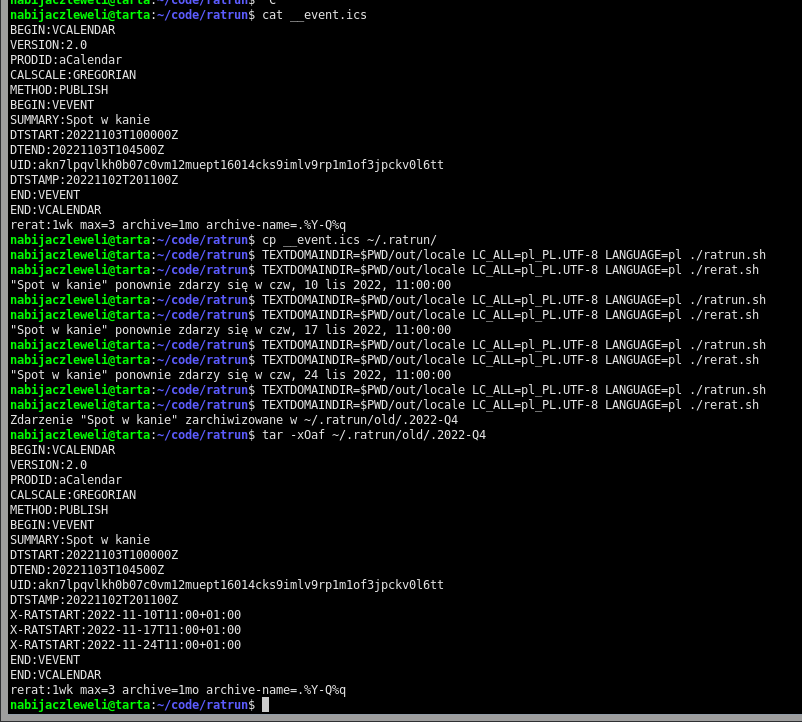This screenshot has width=802, height=722.
Task: Select the output line mentioning 17 lis 2022
Action: point(230,330)
